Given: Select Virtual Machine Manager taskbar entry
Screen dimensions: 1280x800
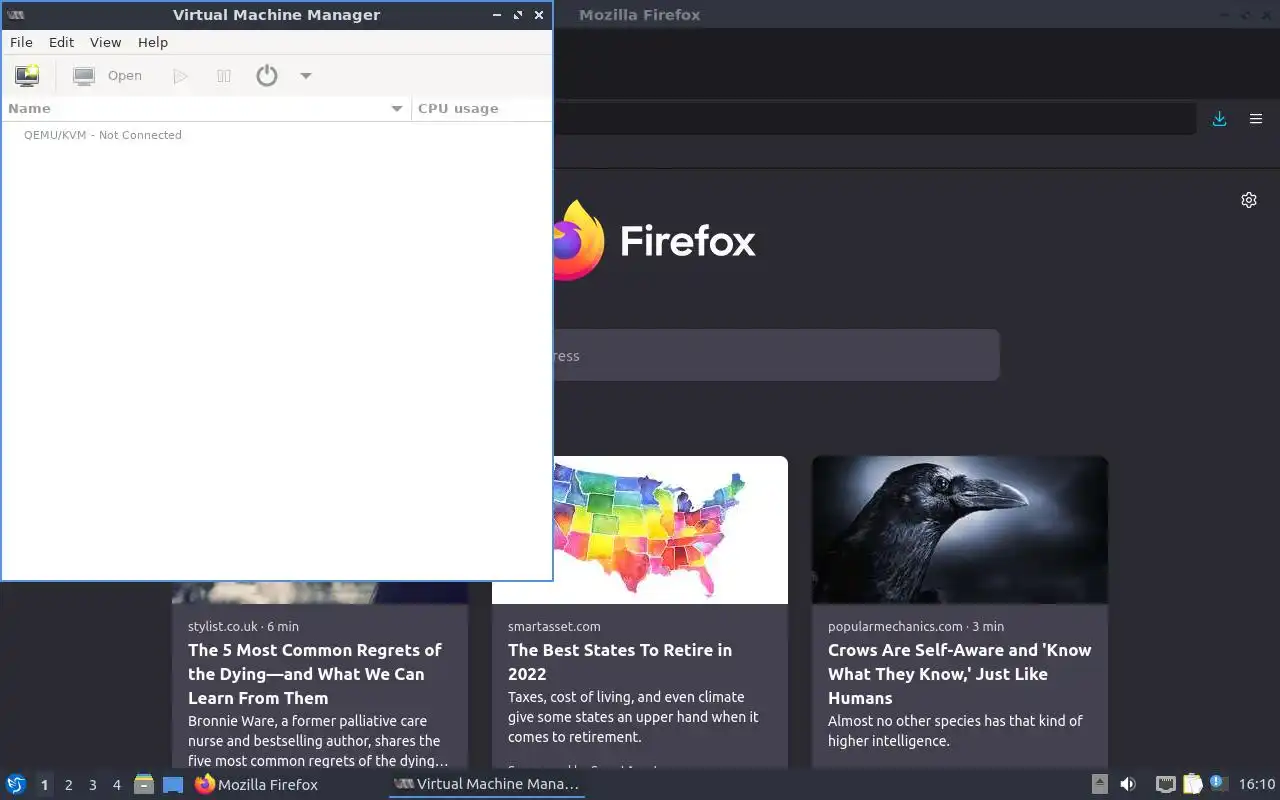Looking at the screenshot, I should [487, 784].
